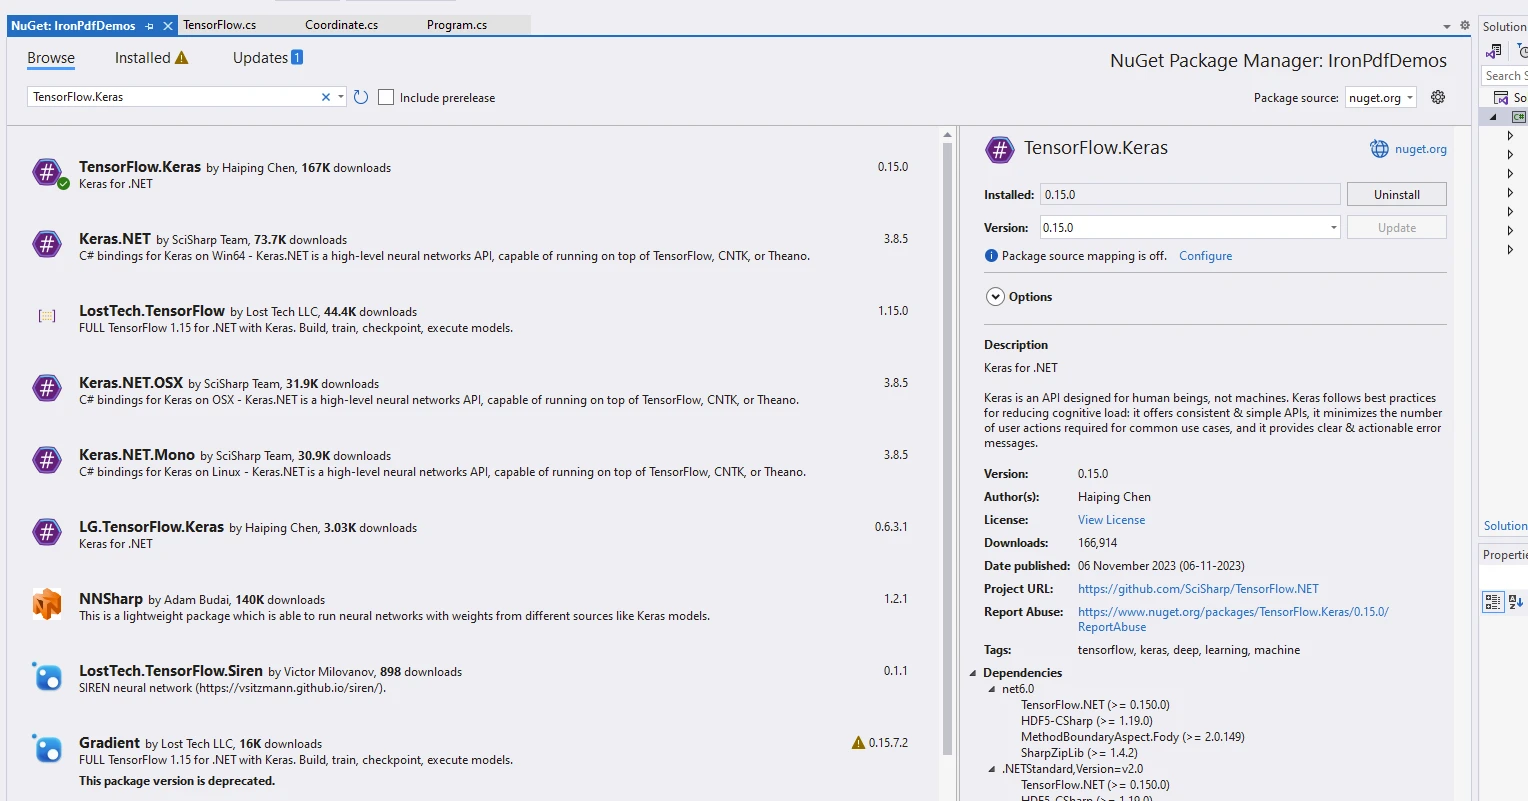Select the NNSharp package title
The image size is (1528, 801).
click(x=111, y=599)
